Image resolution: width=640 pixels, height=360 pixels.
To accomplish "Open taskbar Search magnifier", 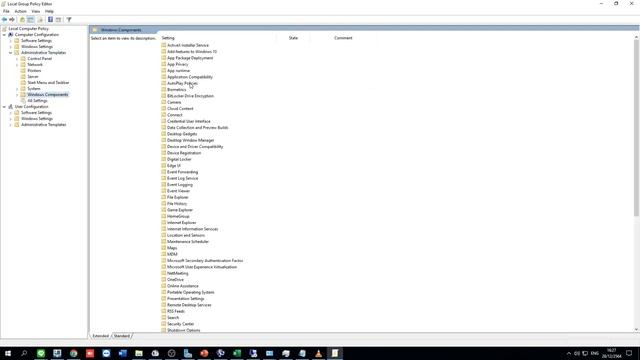I will (24, 353).
